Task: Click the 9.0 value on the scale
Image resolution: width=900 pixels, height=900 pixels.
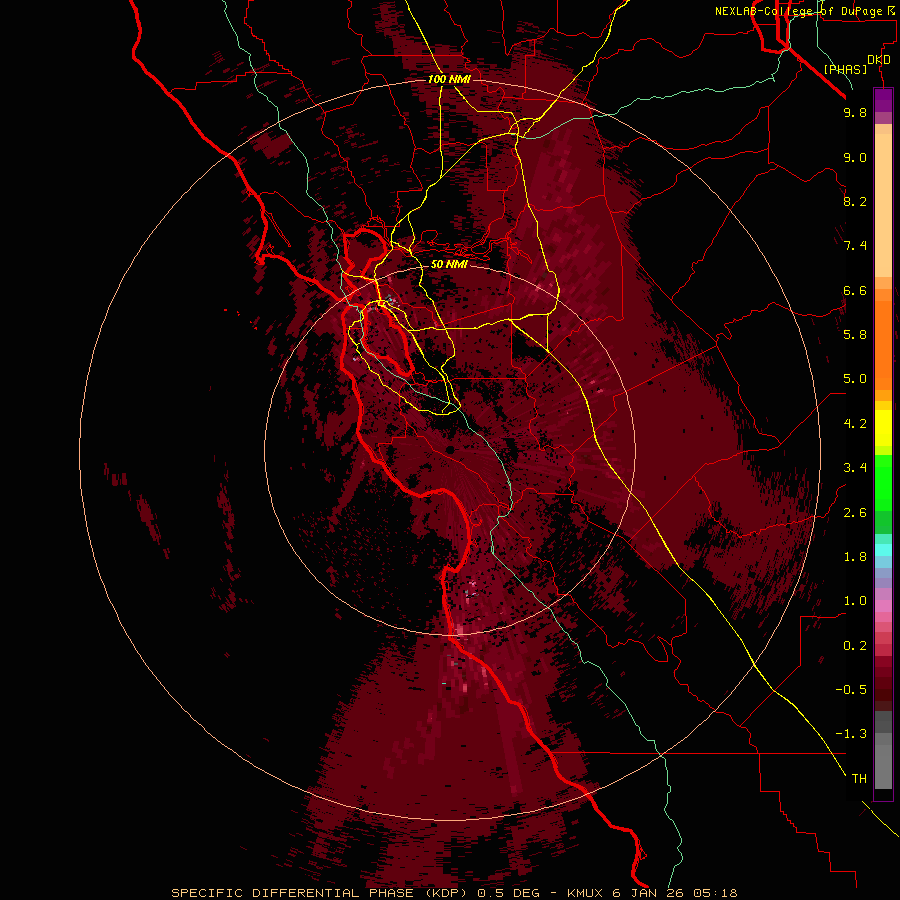Action: coord(855,157)
